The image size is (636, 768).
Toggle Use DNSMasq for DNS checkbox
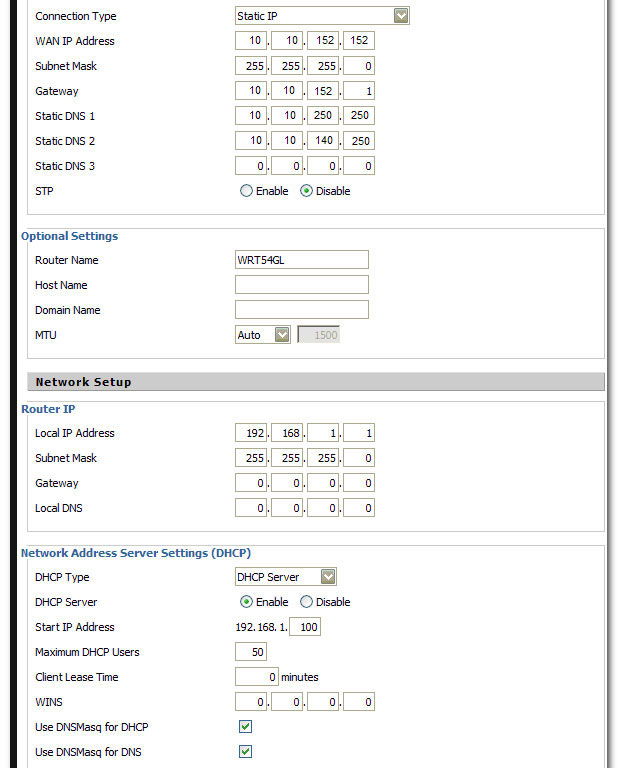[245, 751]
